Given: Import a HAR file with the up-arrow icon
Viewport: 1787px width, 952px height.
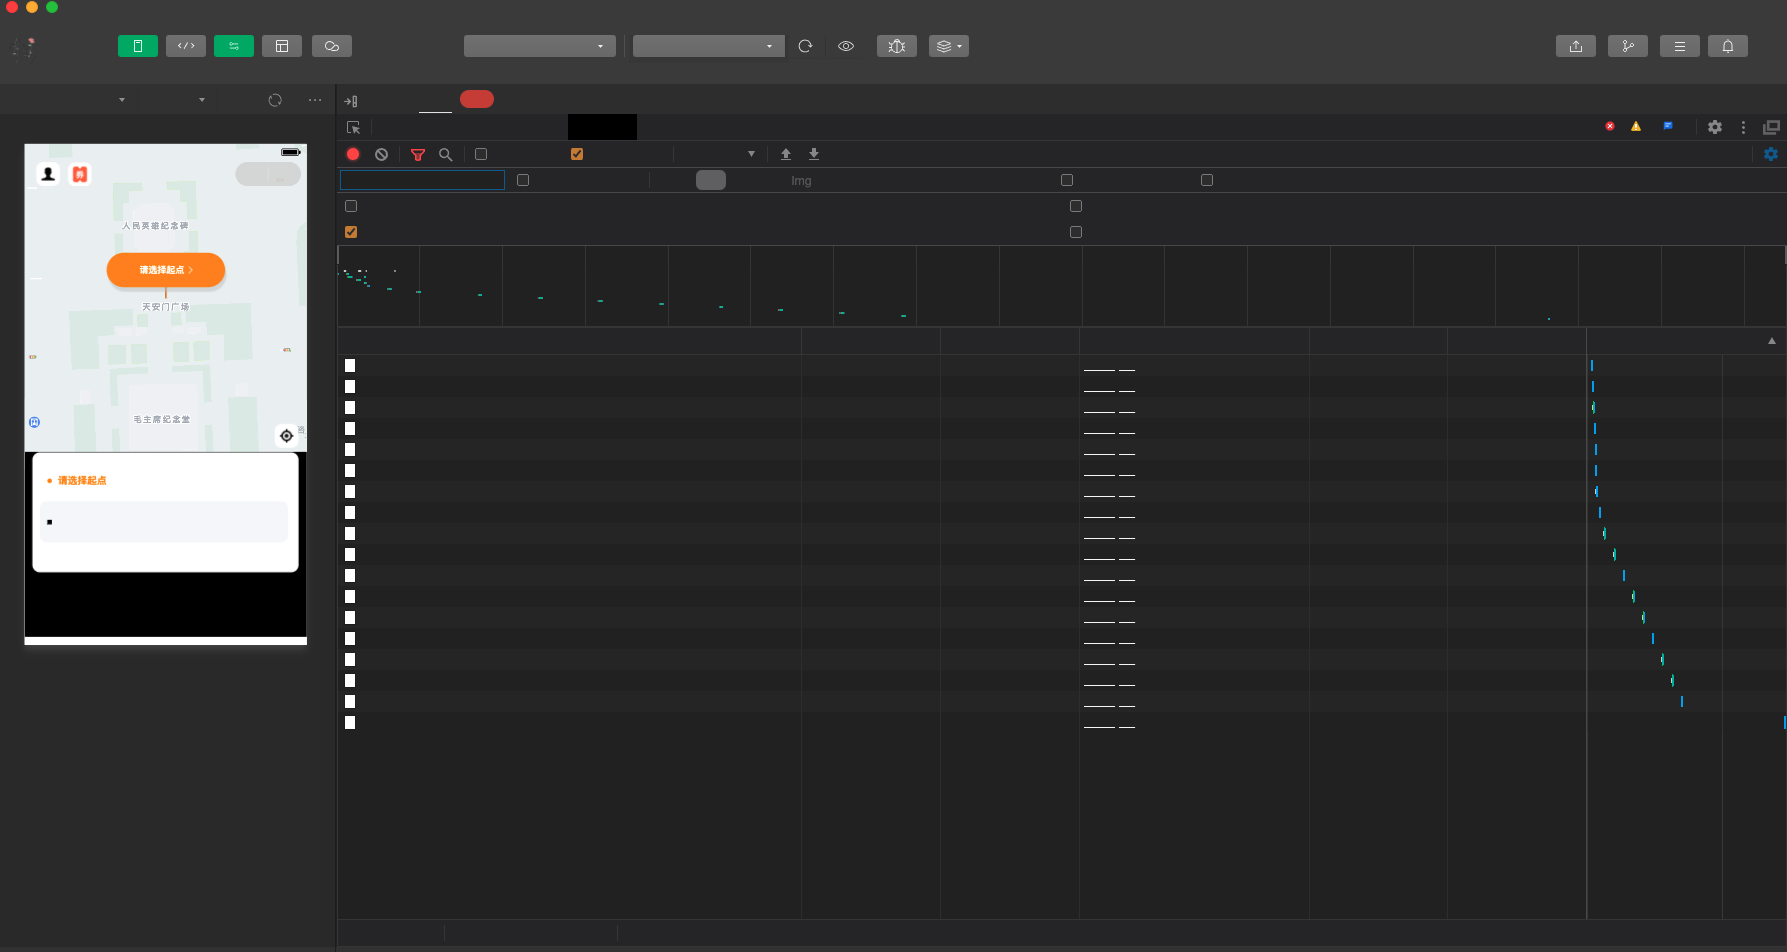Looking at the screenshot, I should click(x=786, y=154).
